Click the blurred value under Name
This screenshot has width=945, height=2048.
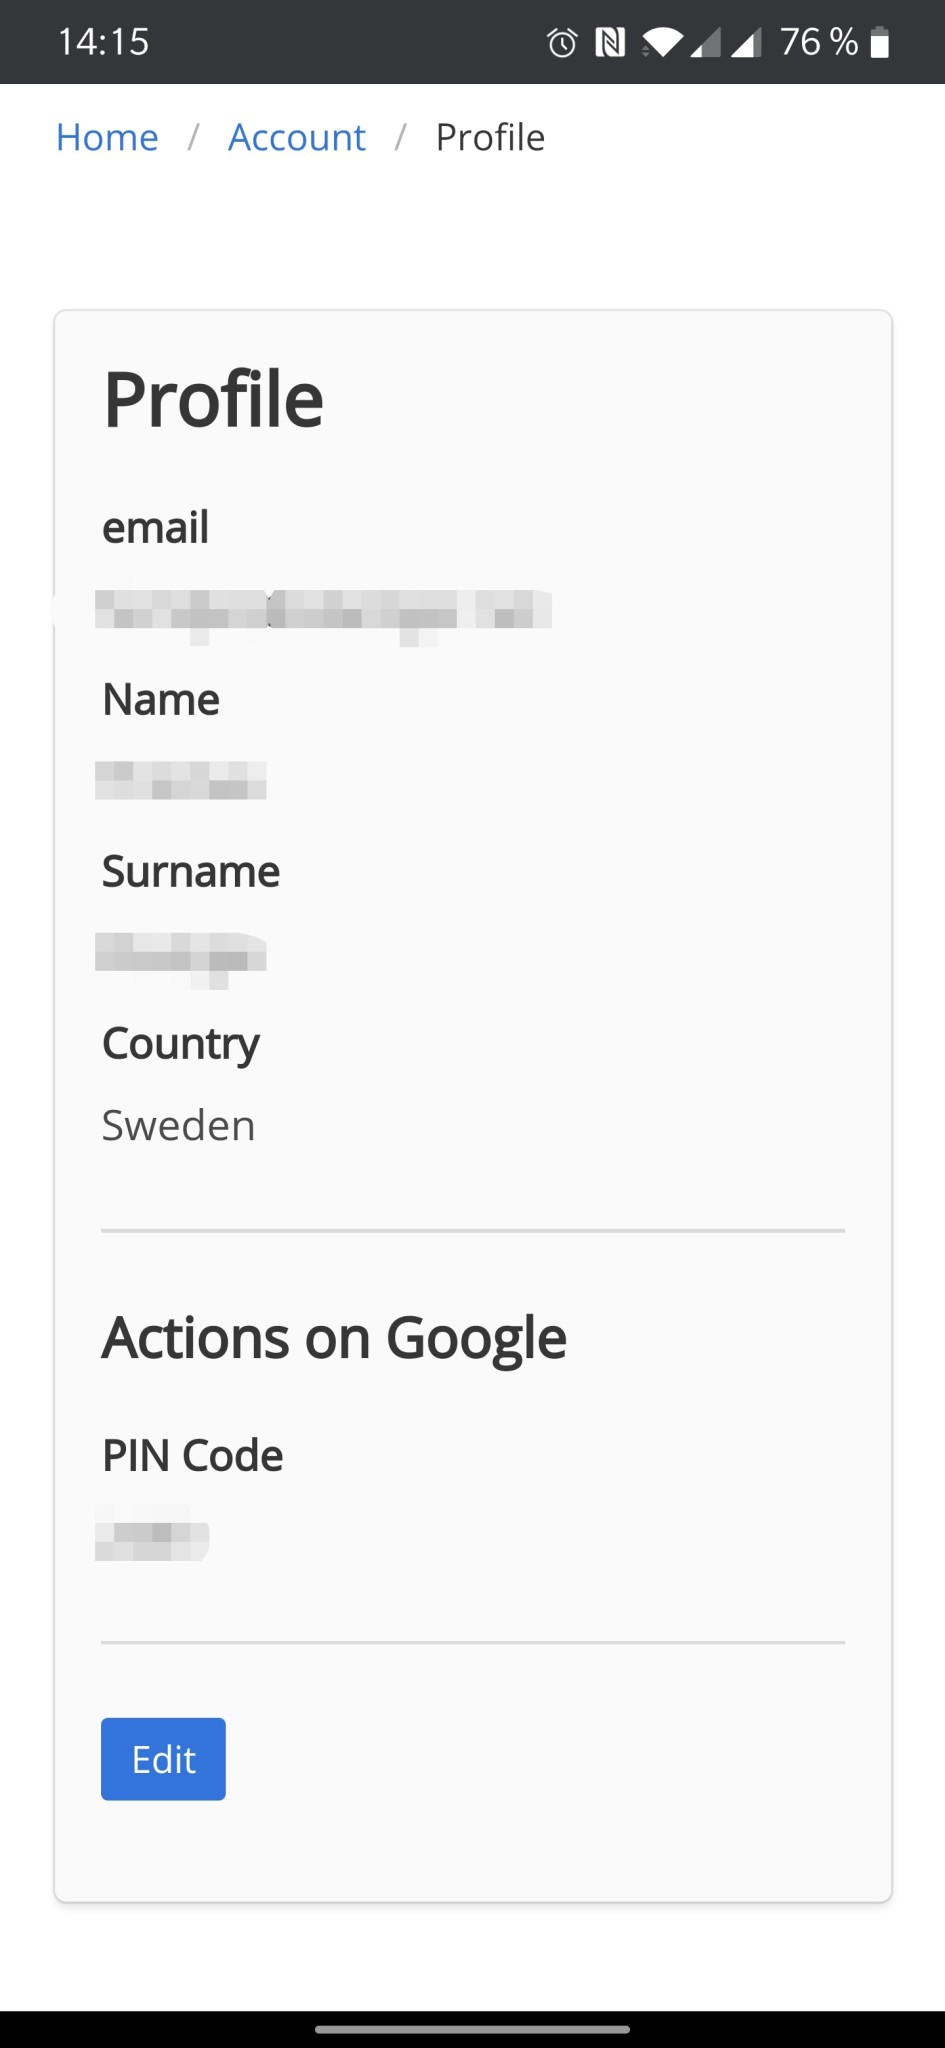tap(181, 780)
